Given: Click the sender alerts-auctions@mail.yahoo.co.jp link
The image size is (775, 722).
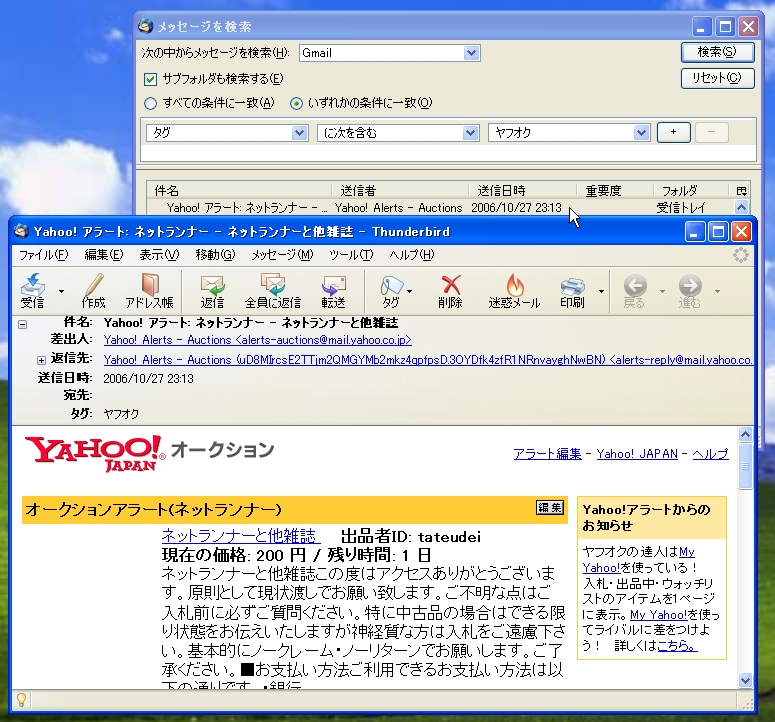Looking at the screenshot, I should coord(258,340).
